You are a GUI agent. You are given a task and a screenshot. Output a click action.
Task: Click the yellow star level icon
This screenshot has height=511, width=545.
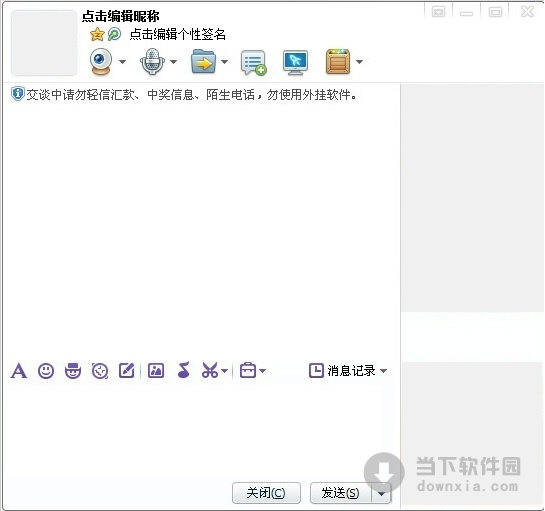tap(97, 34)
